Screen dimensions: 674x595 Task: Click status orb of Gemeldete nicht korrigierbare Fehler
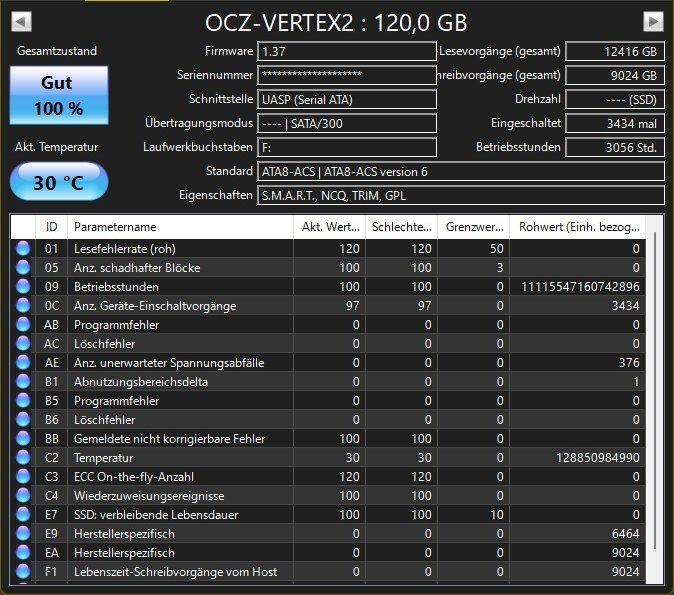click(23, 439)
